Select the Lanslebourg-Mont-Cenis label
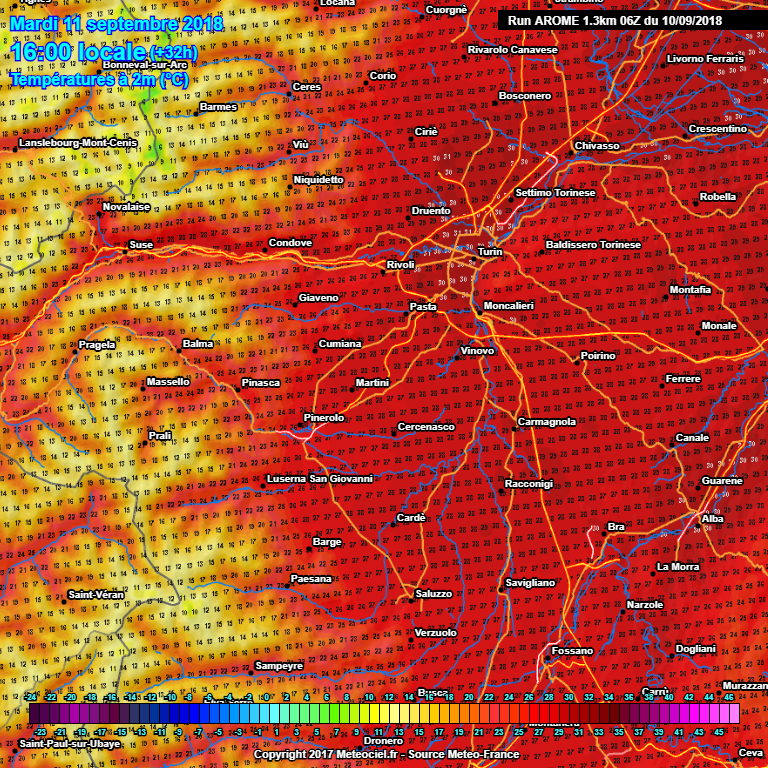This screenshot has height=768, width=768. [x=78, y=143]
